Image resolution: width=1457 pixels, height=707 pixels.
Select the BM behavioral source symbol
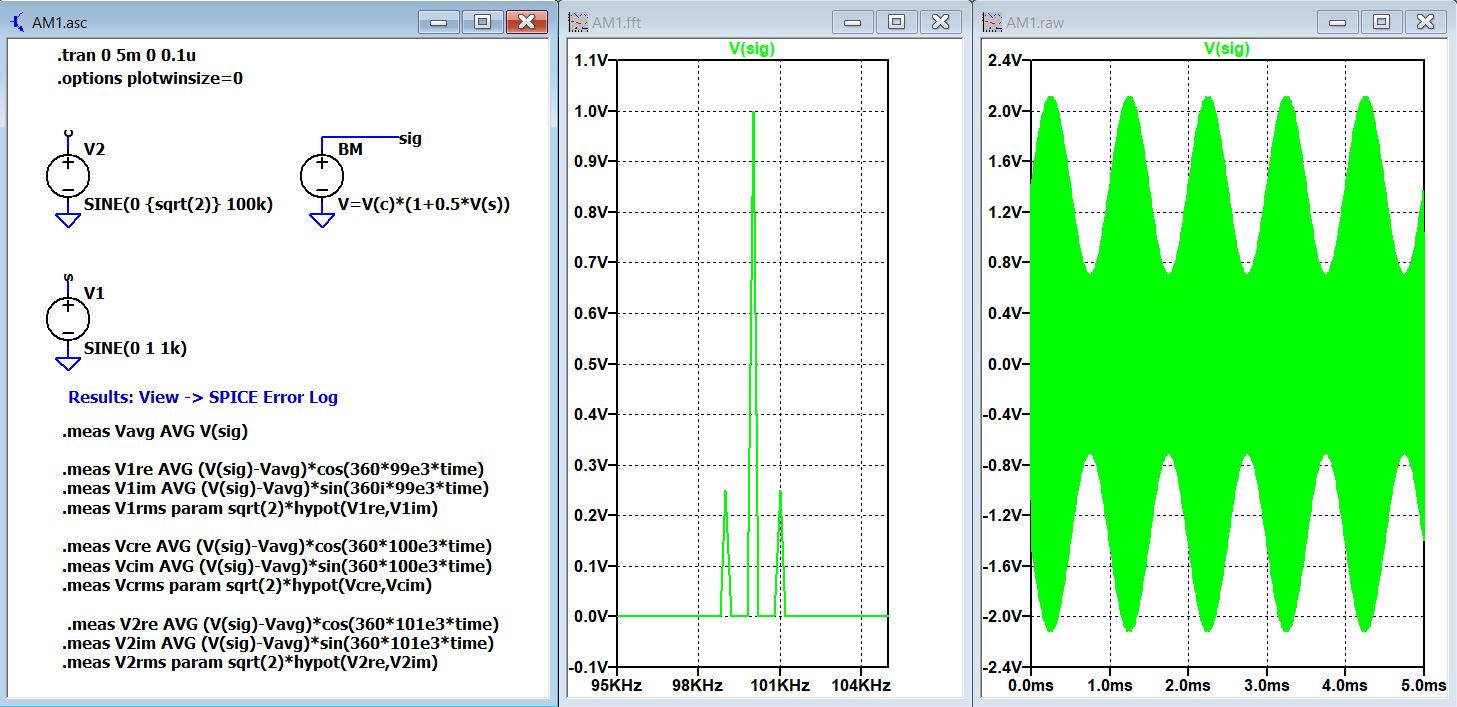322,176
